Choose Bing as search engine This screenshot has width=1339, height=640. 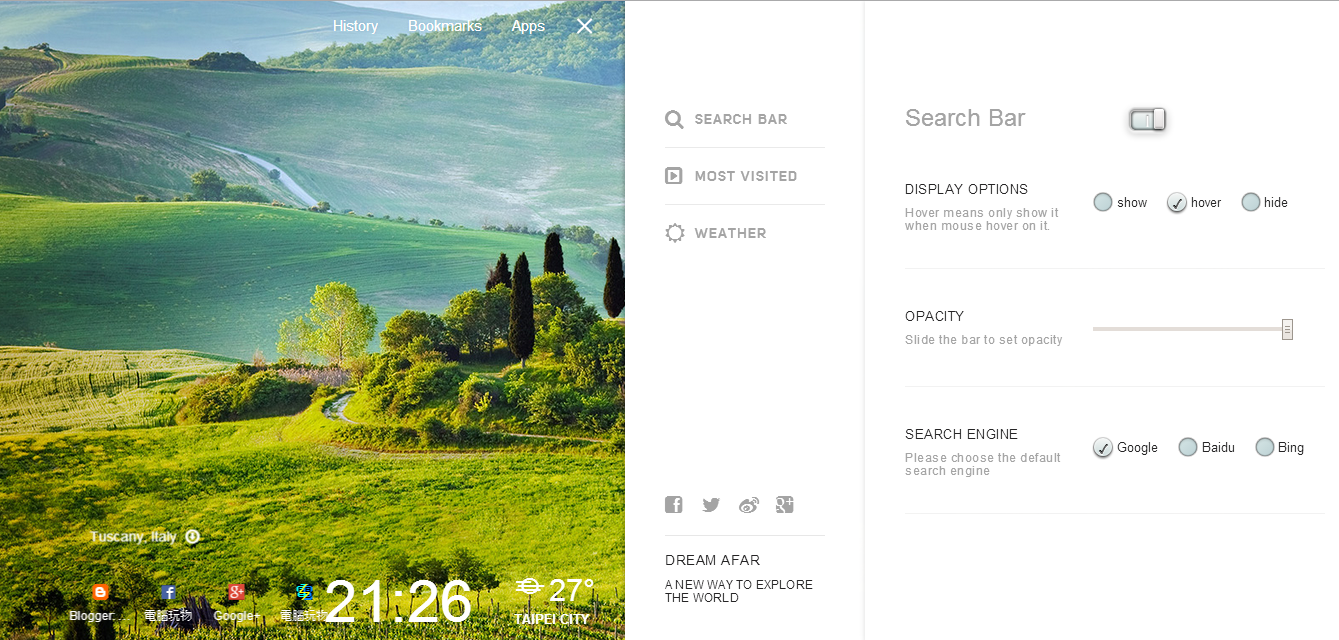pyautogui.click(x=1265, y=447)
